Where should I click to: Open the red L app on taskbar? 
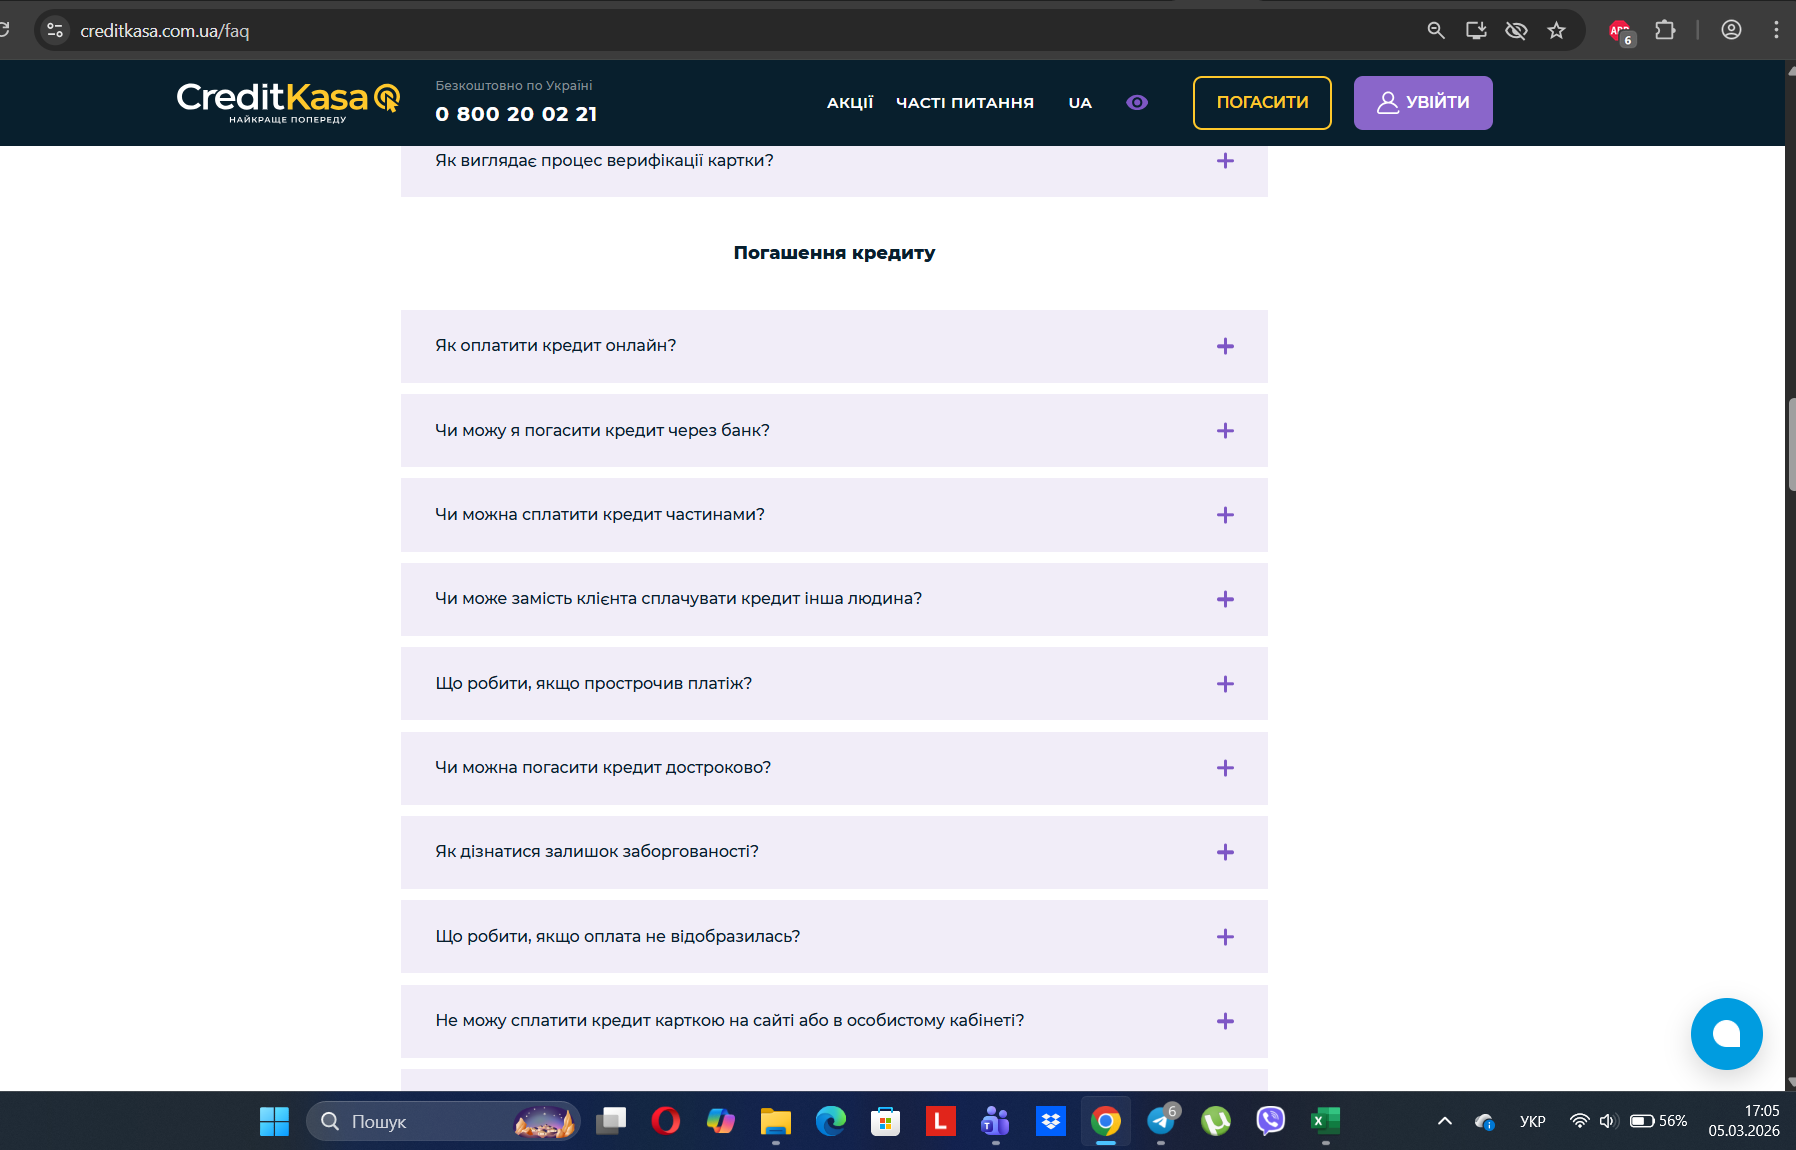tap(940, 1121)
